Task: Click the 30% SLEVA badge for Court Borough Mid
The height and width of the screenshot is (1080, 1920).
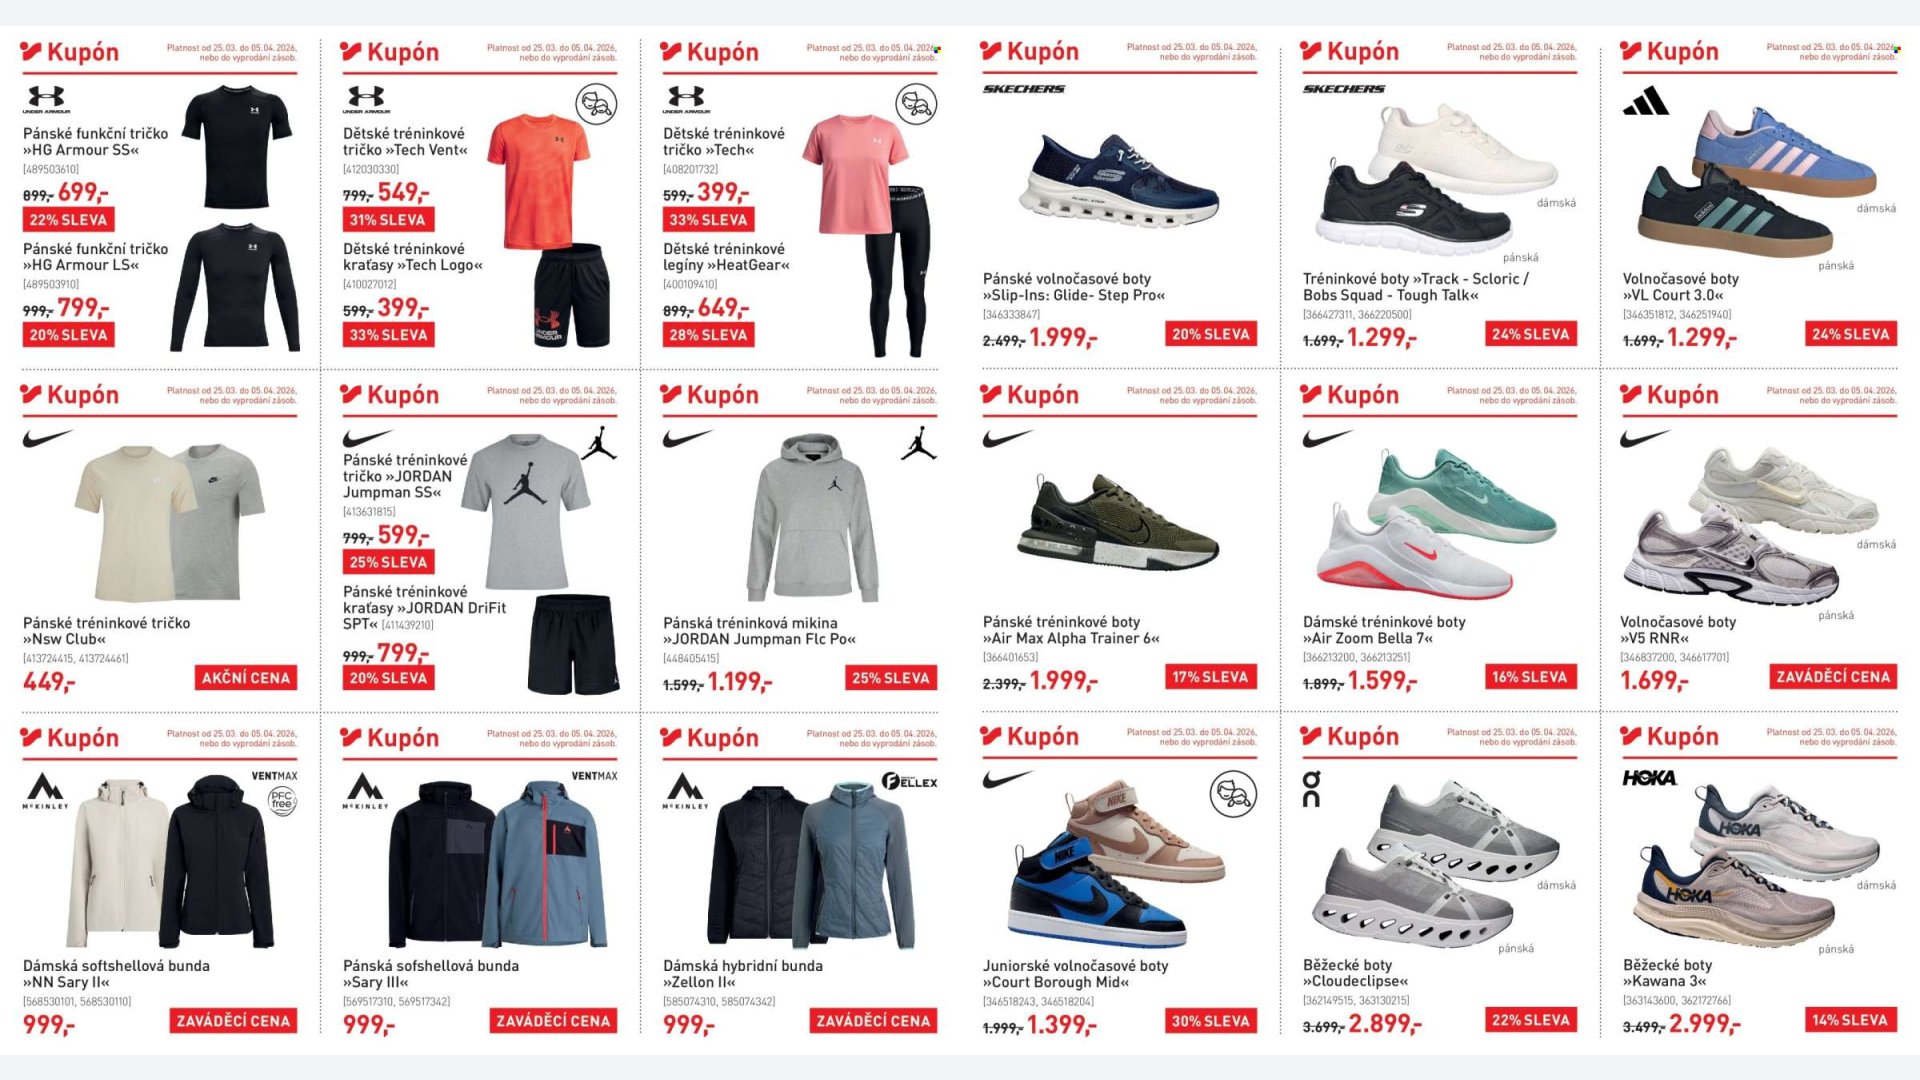Action: click(1210, 1021)
